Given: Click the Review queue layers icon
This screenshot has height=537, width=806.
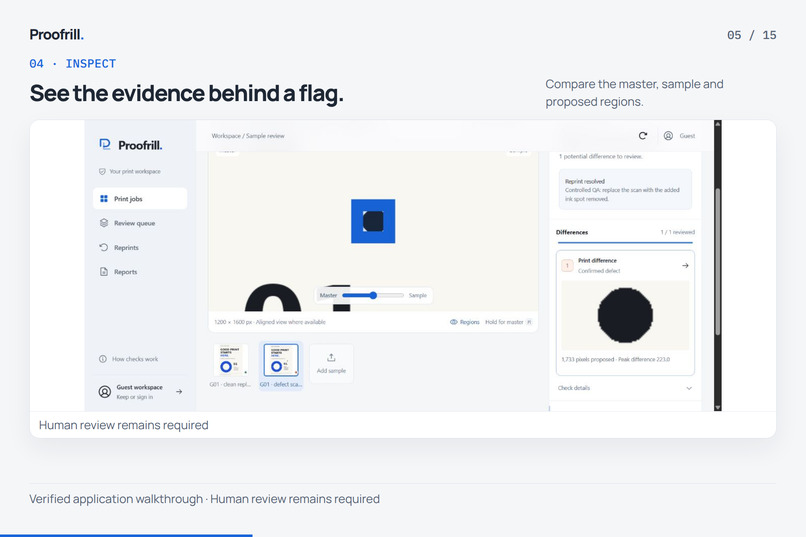Looking at the screenshot, I should (104, 223).
